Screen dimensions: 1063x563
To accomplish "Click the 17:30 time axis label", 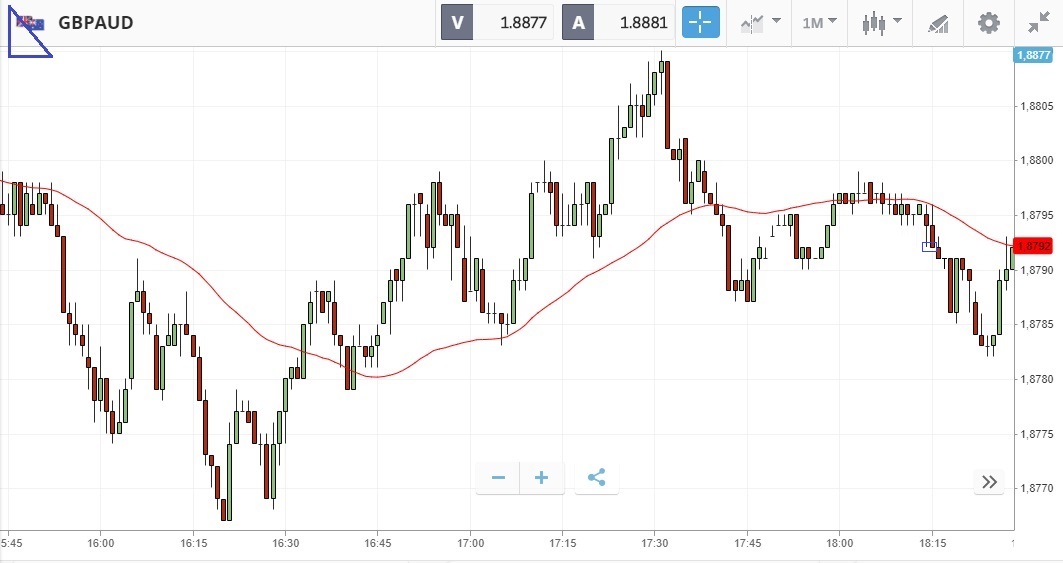I will click(654, 542).
